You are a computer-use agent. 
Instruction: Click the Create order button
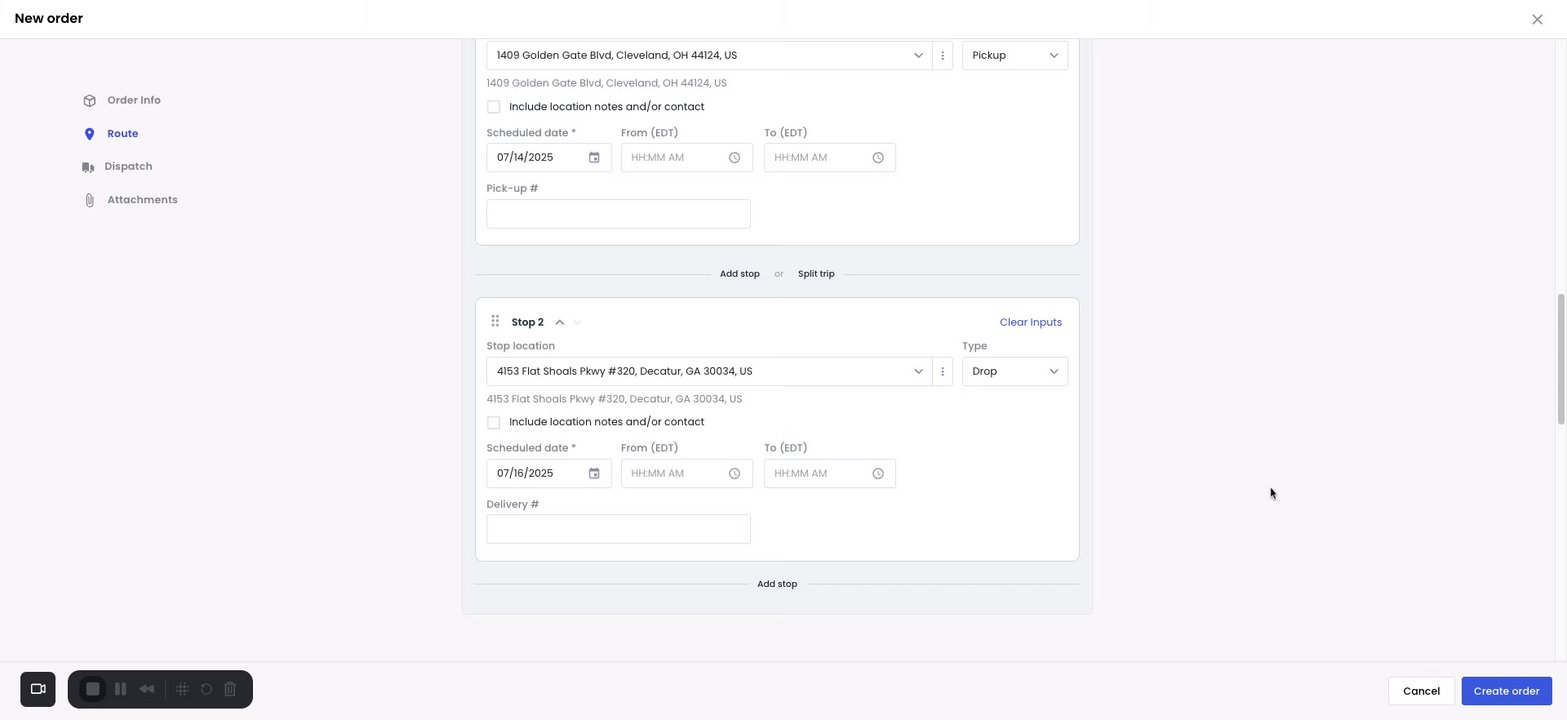pyautogui.click(x=1506, y=691)
